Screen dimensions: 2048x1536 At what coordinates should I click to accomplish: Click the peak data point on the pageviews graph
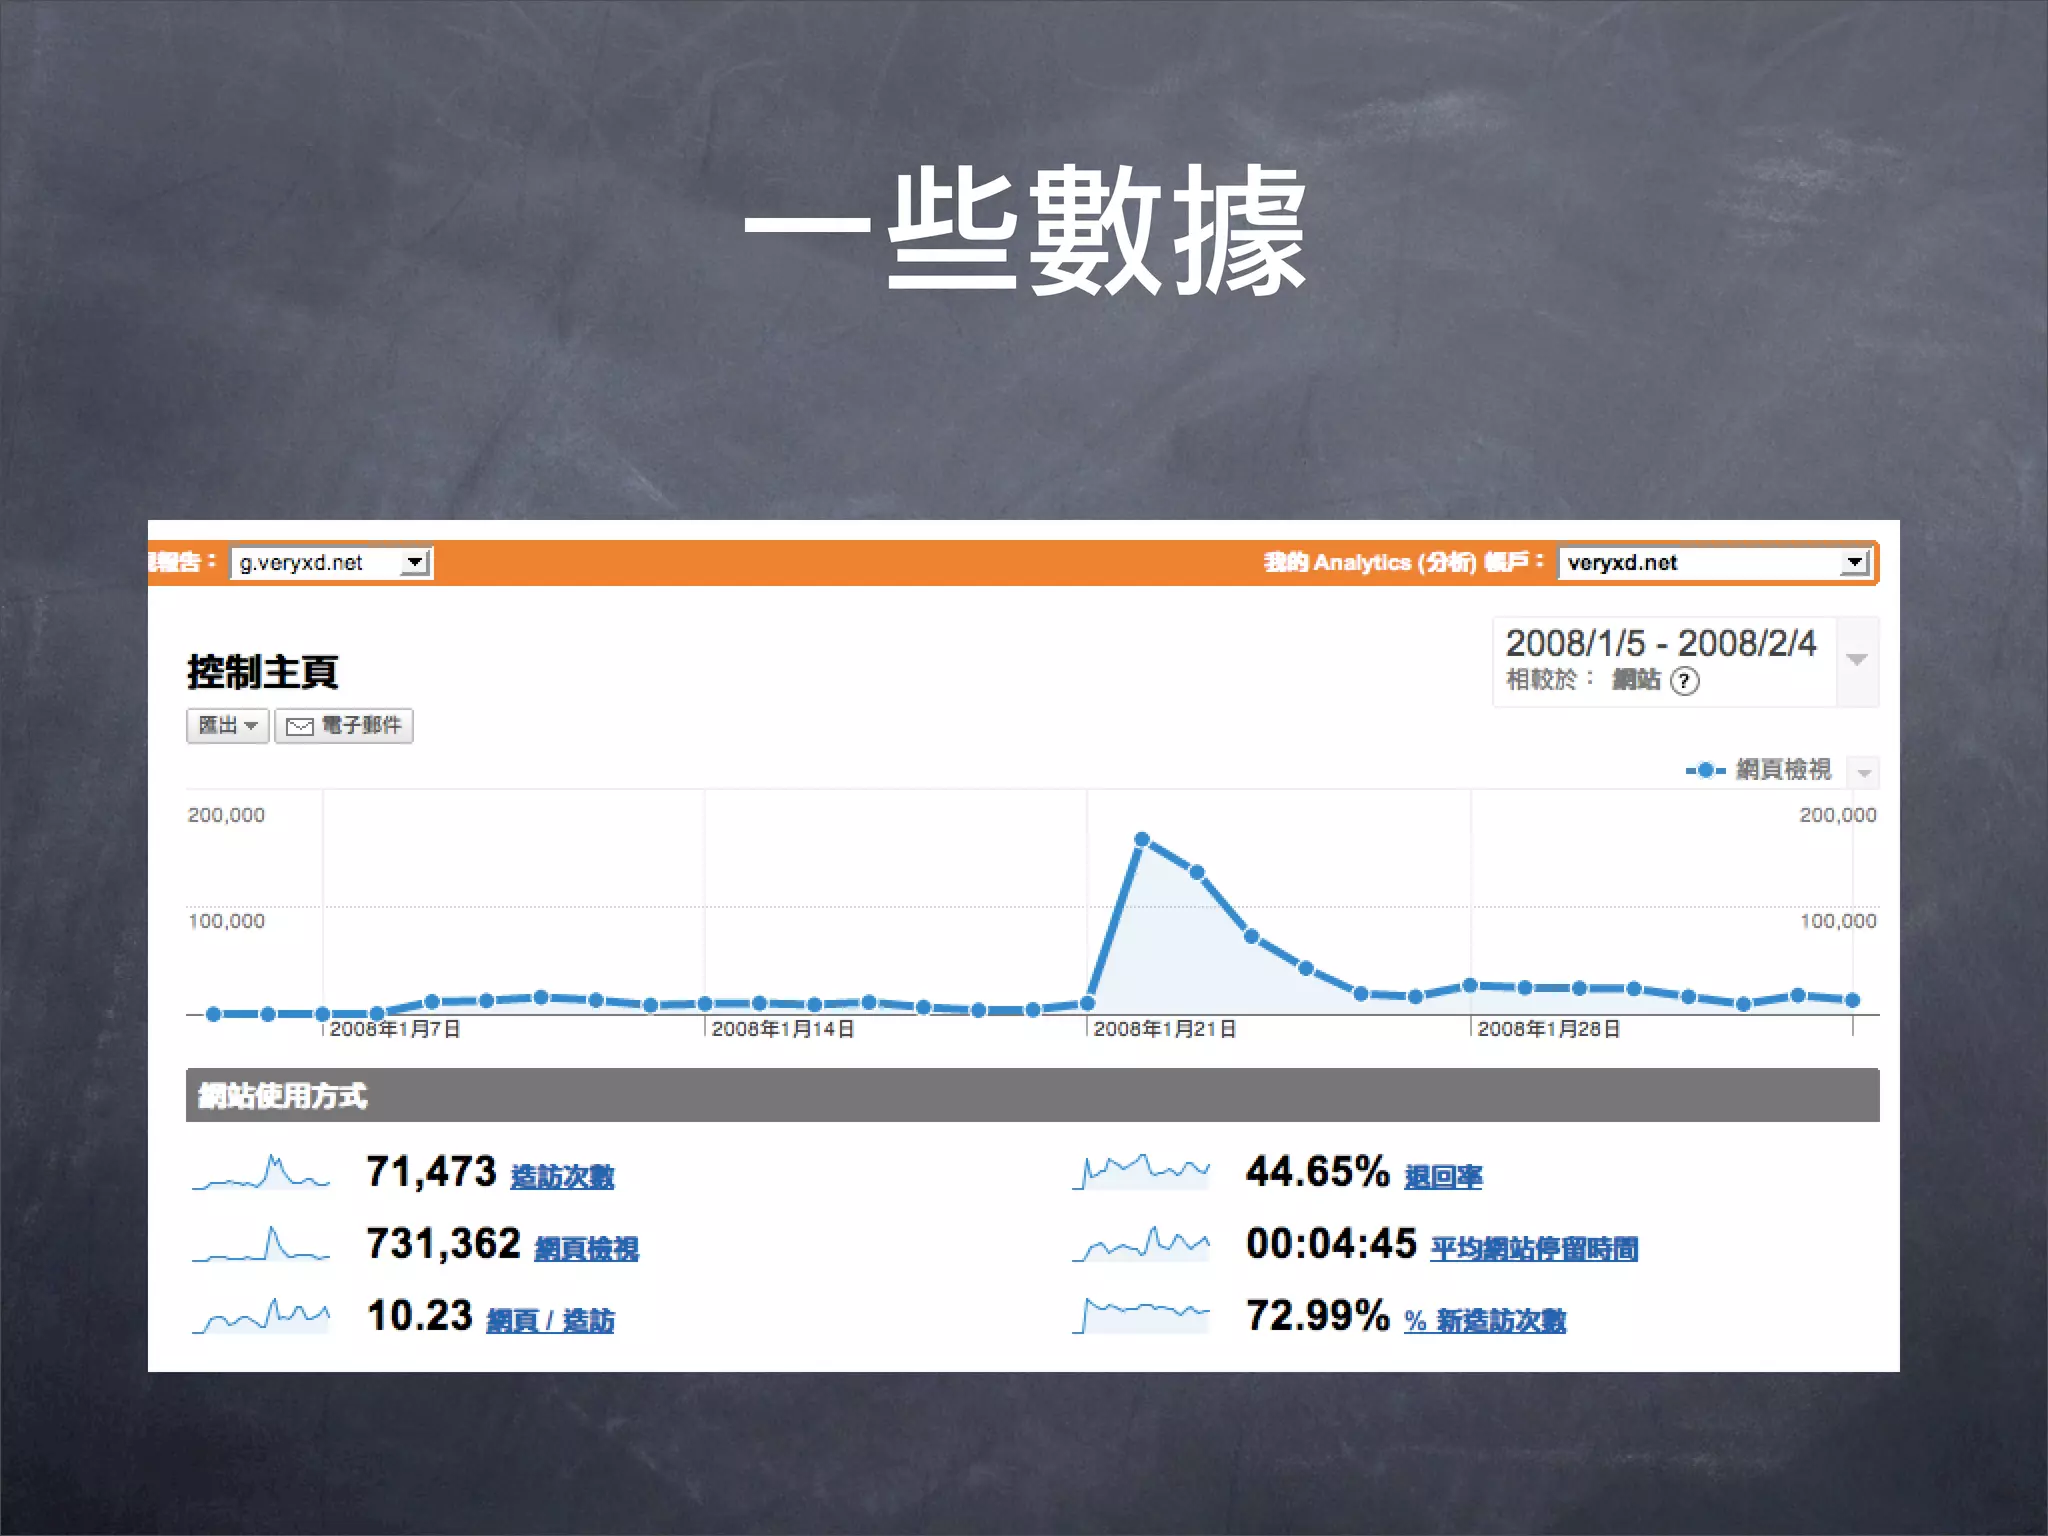(x=1142, y=840)
